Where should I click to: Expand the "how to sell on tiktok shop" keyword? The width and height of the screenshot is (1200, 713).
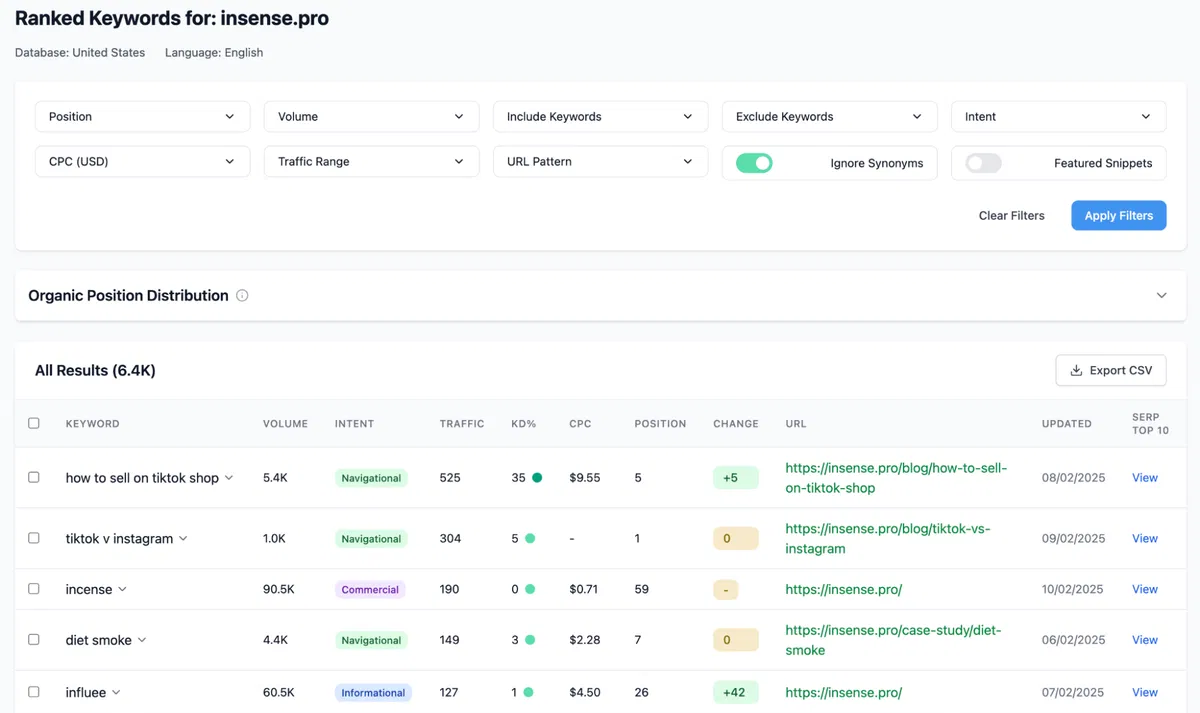coord(229,477)
